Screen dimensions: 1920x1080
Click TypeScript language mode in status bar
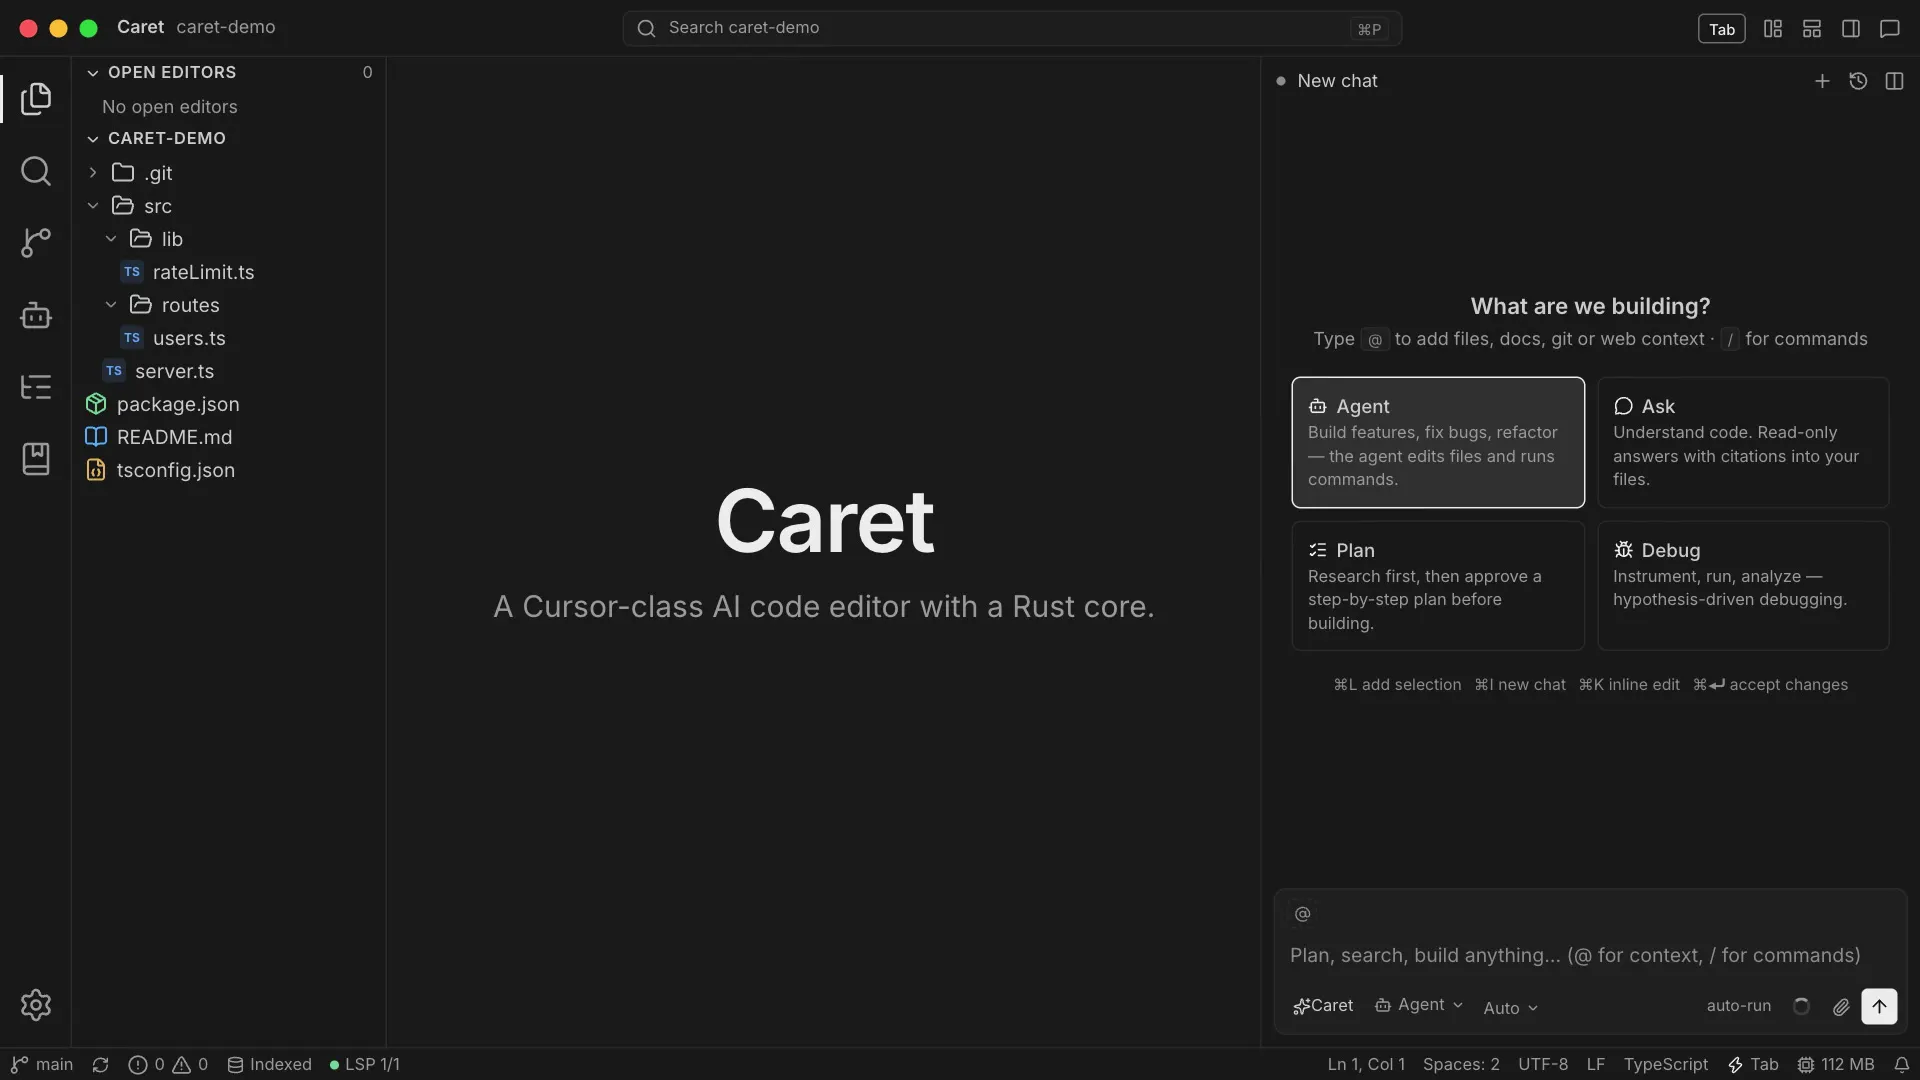pyautogui.click(x=1665, y=1065)
